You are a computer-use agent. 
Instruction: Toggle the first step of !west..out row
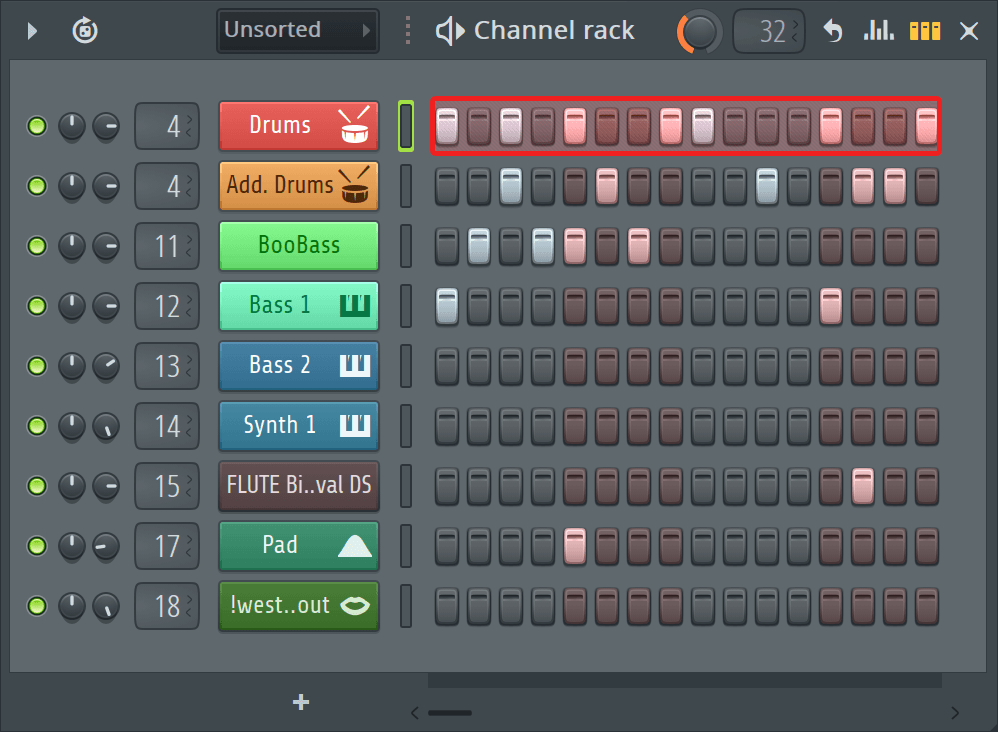tap(447, 605)
